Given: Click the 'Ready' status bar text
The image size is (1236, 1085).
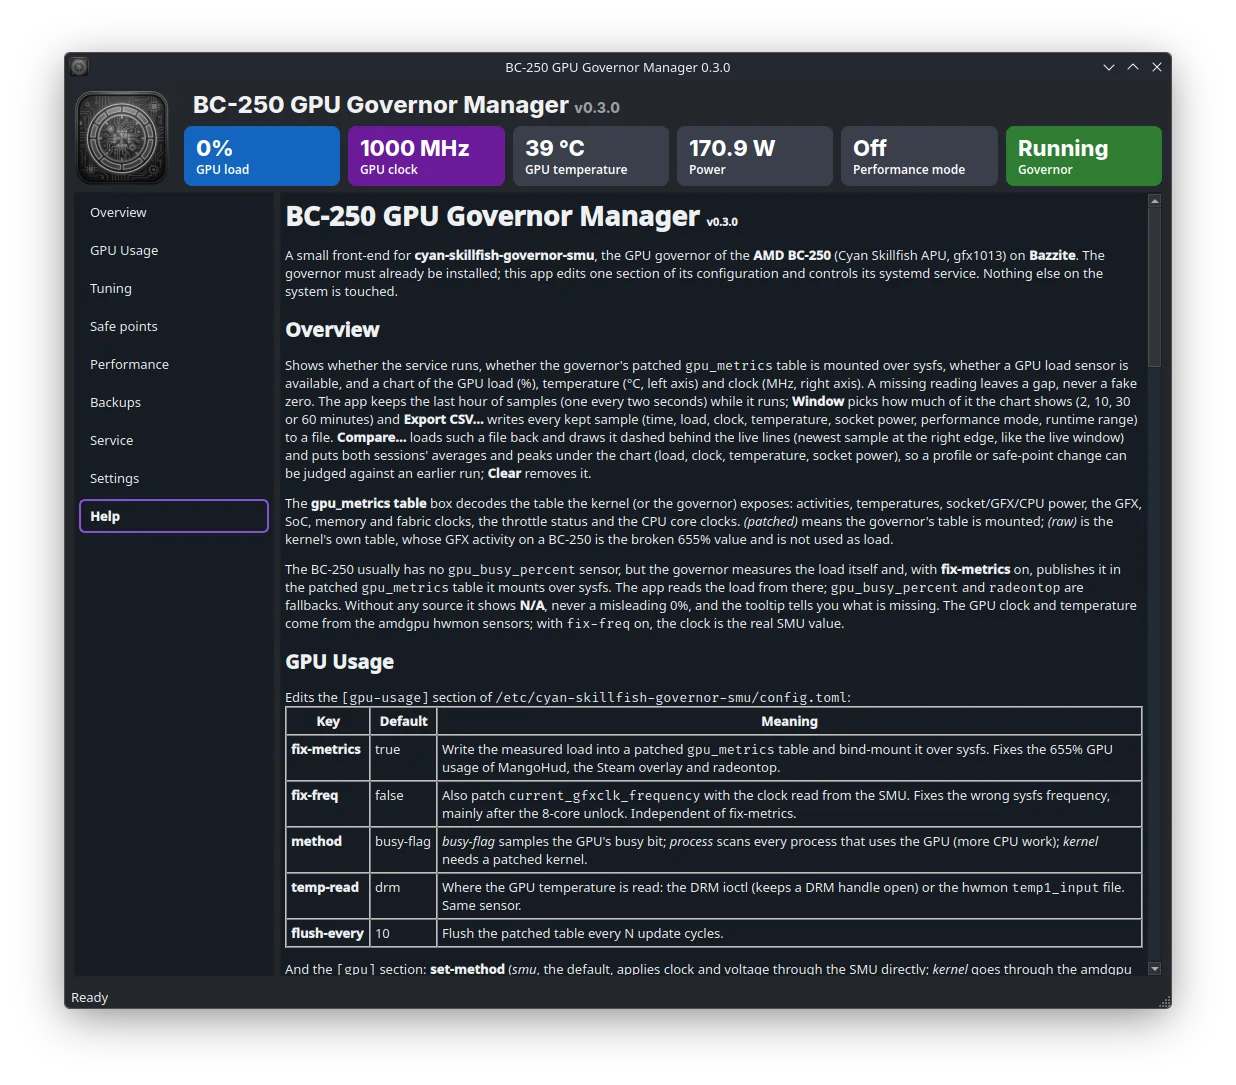Looking at the screenshot, I should (x=90, y=997).
